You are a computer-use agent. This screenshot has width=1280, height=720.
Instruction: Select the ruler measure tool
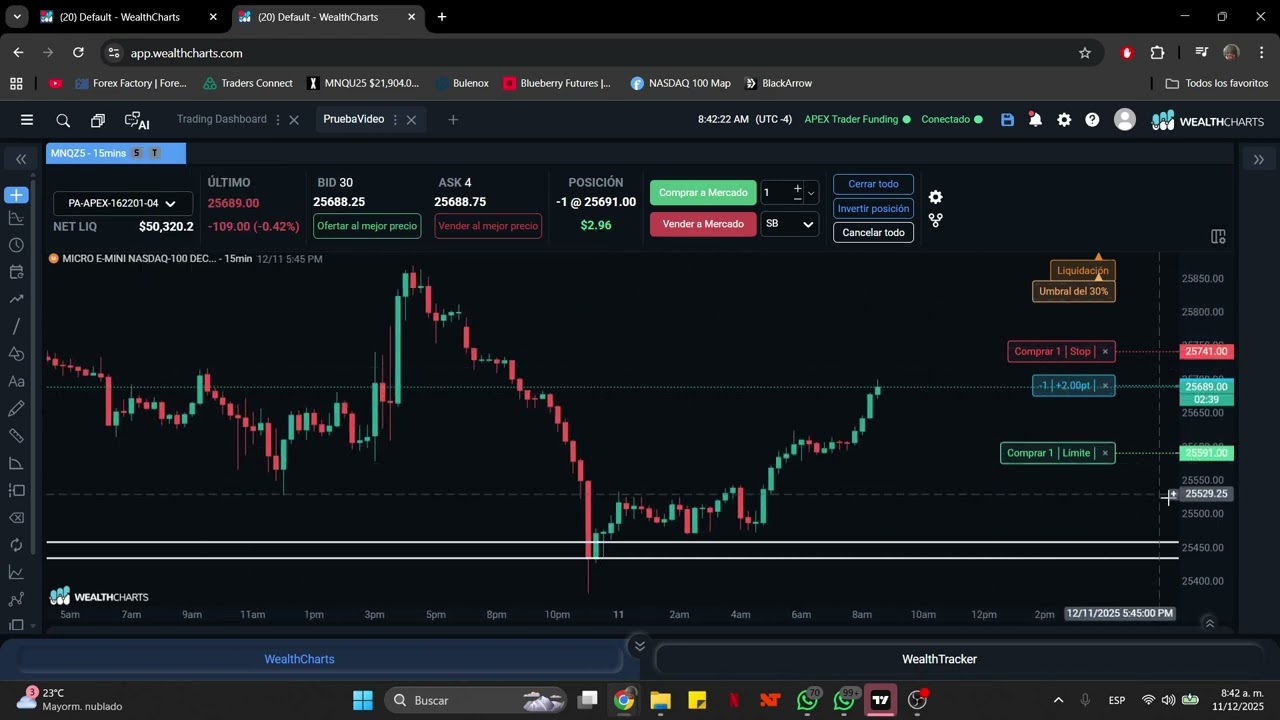[x=16, y=436]
